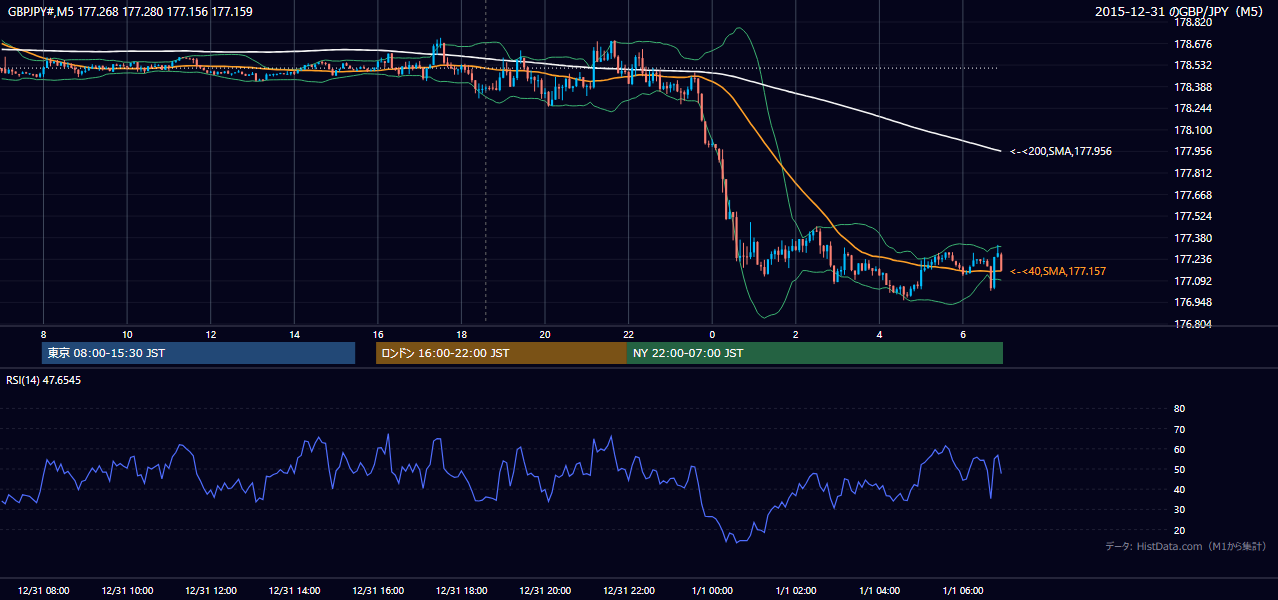Click hour tick 14 under price chart

pos(294,334)
